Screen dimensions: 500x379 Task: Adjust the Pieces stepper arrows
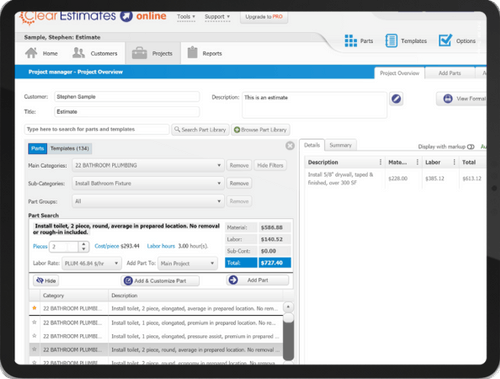[x=84, y=246]
